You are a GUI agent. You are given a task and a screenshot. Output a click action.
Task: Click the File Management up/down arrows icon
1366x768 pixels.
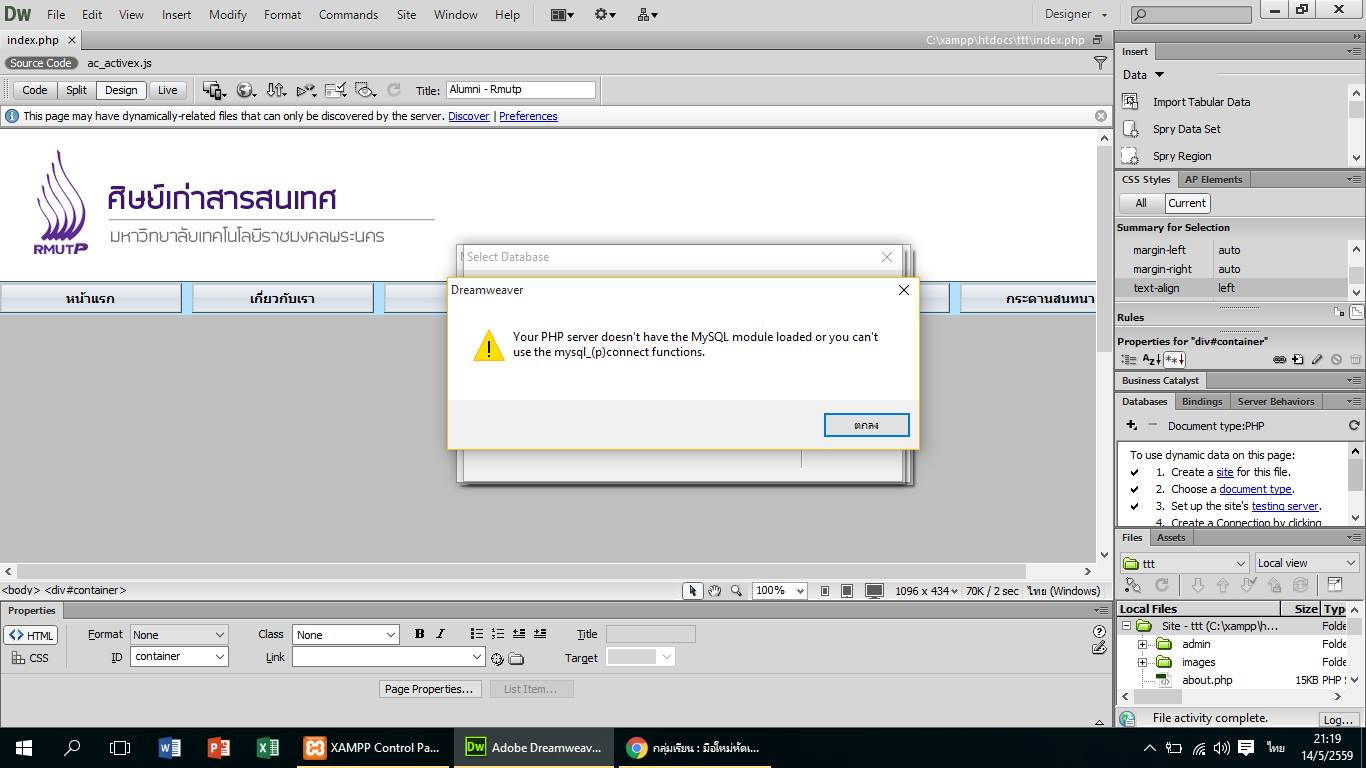tap(276, 90)
